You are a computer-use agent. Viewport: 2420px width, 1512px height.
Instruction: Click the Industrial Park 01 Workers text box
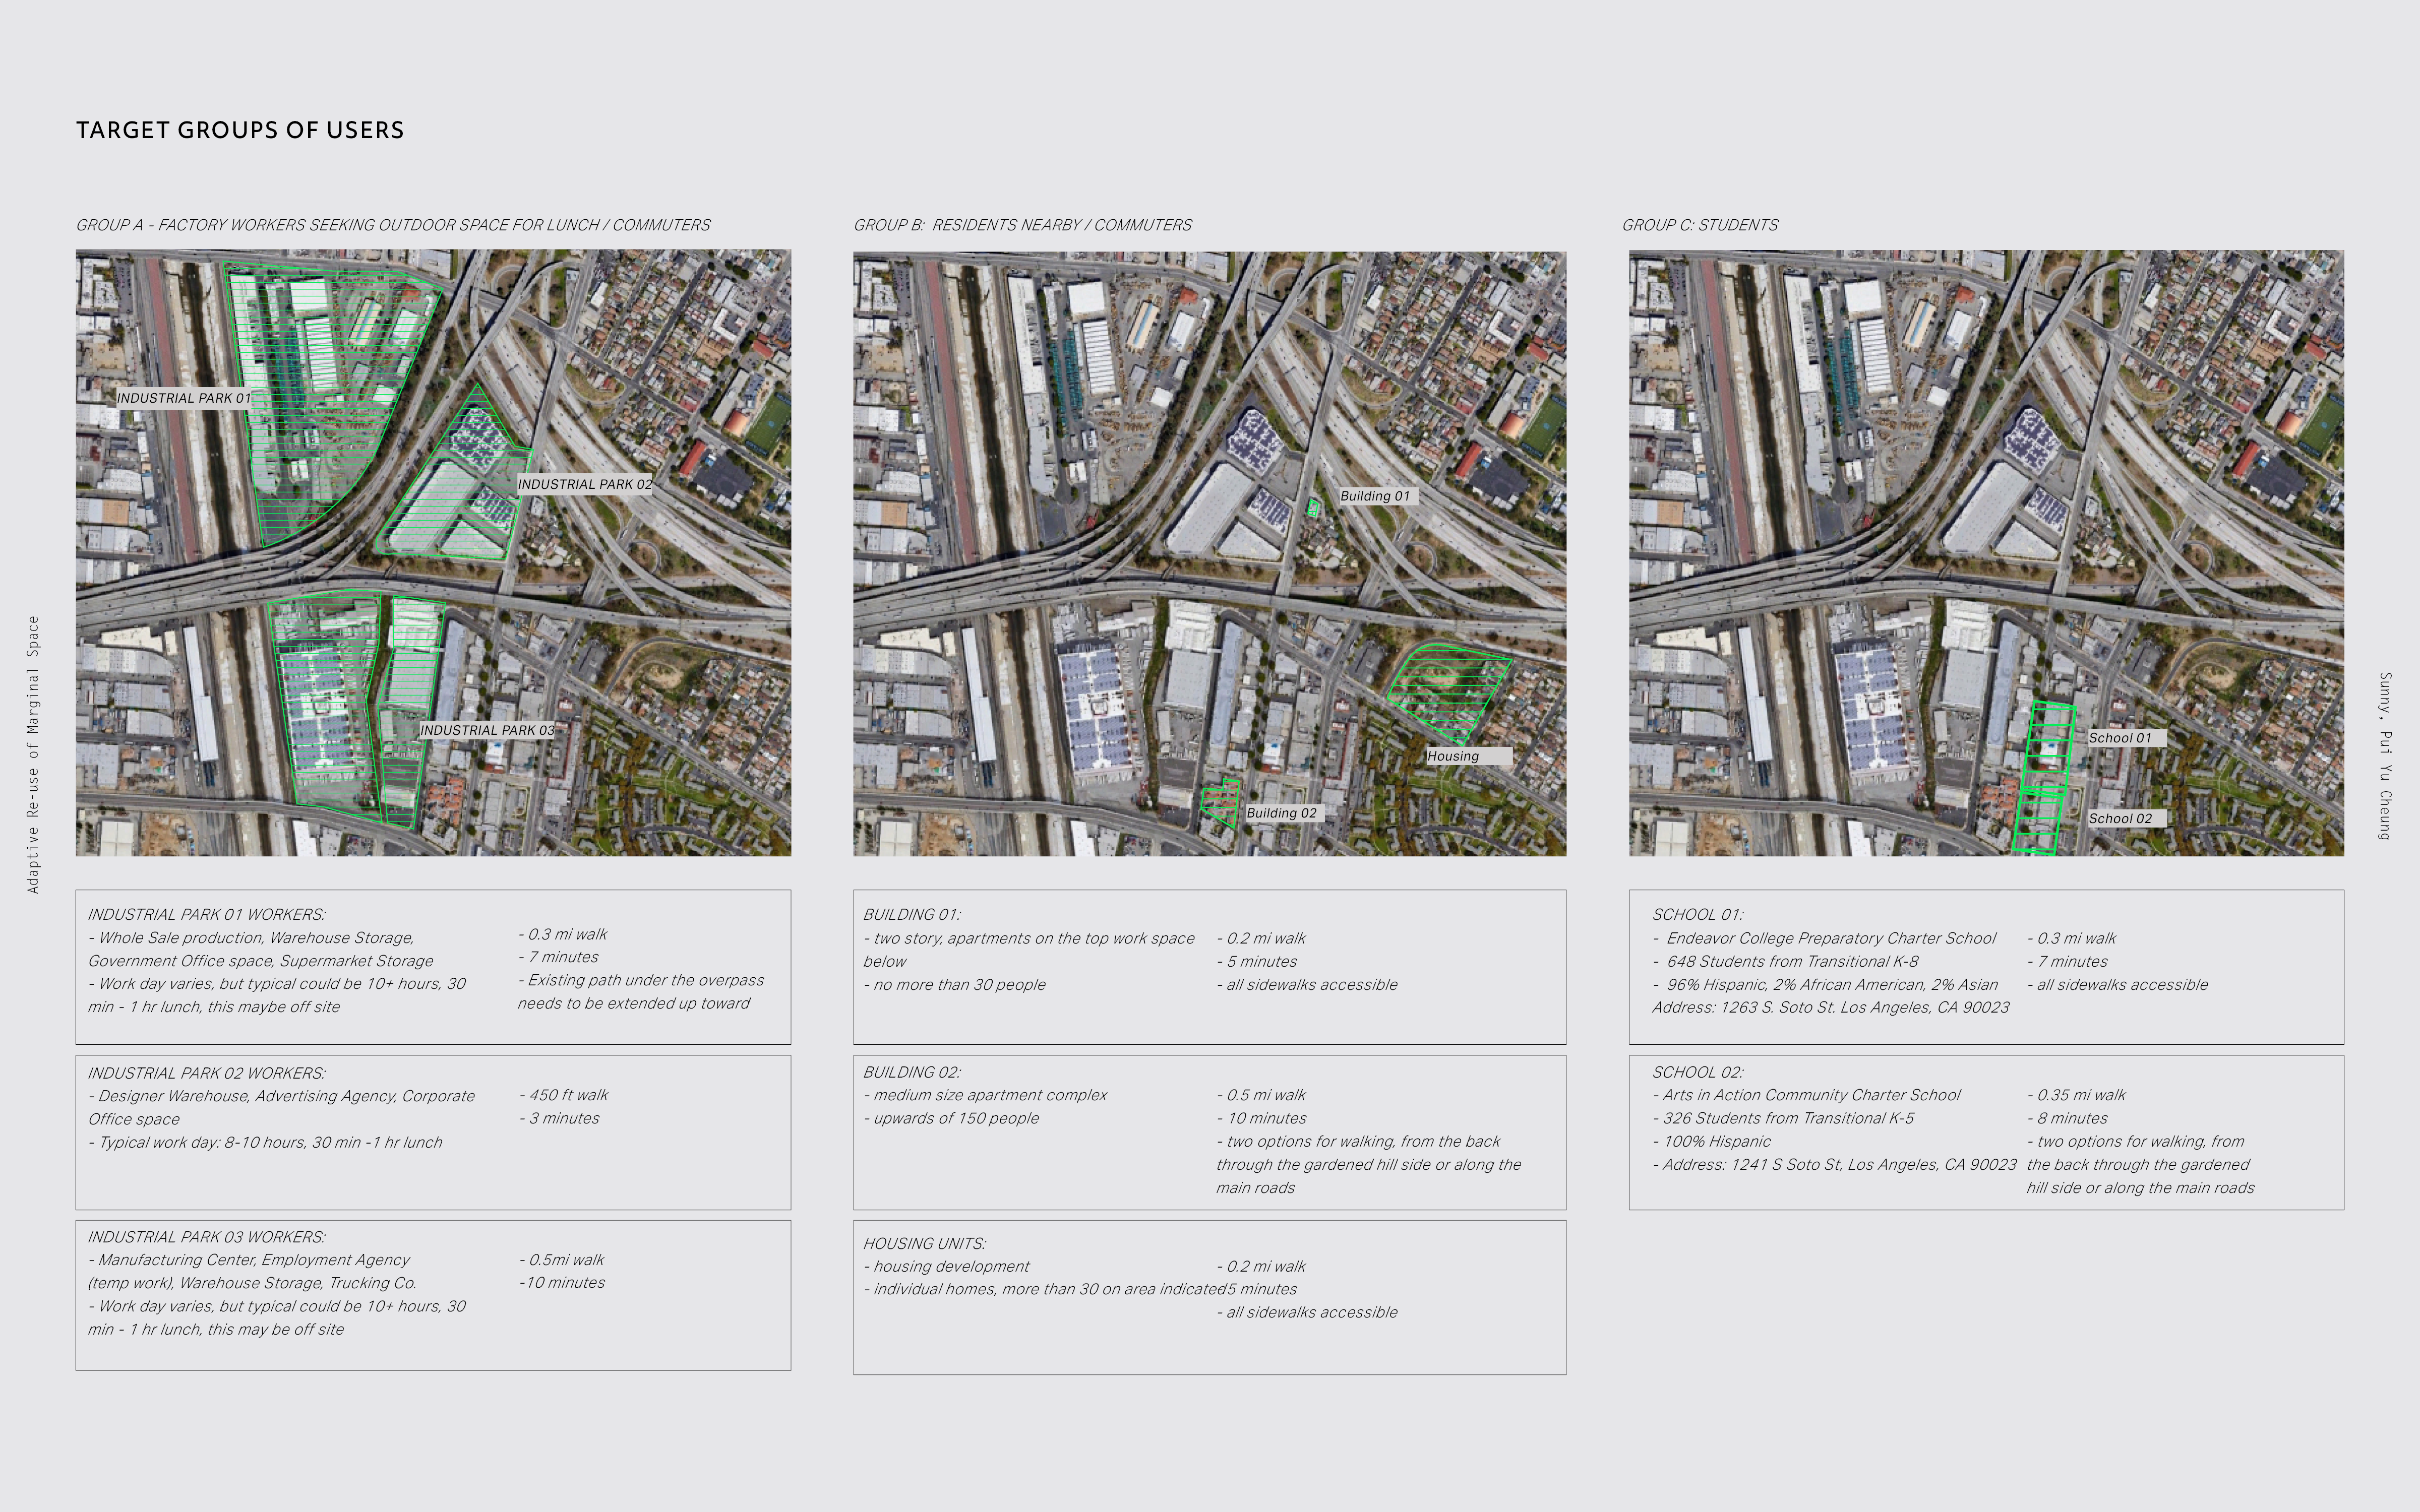[x=433, y=967]
